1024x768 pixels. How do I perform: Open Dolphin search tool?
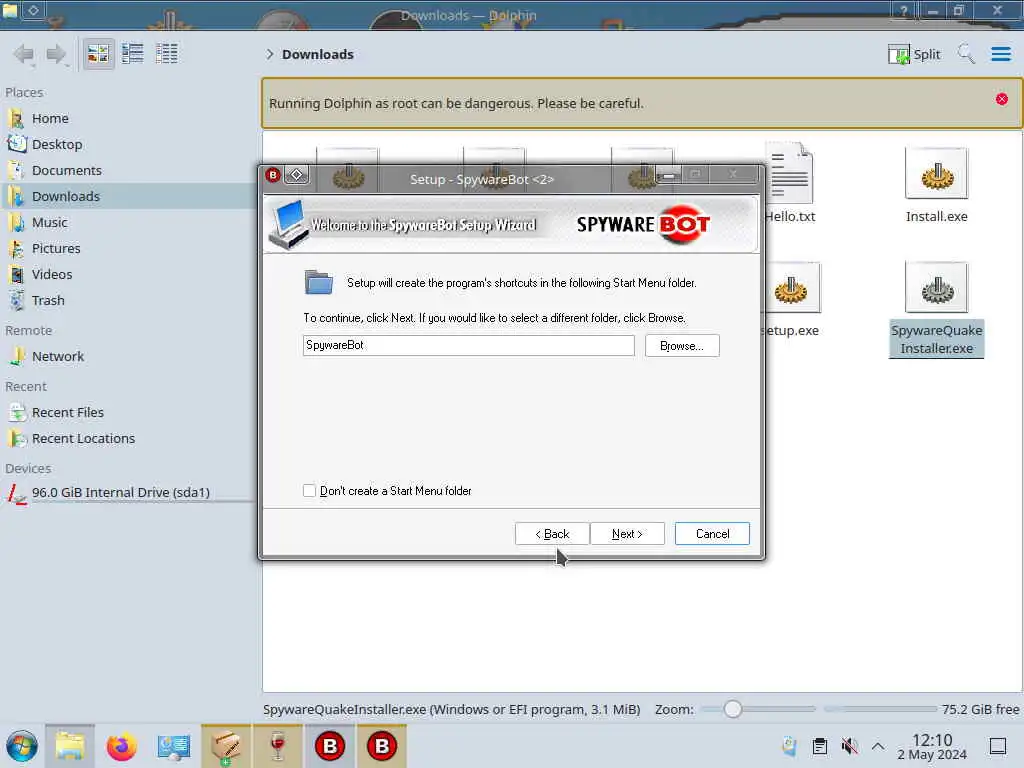pyautogui.click(x=966, y=54)
